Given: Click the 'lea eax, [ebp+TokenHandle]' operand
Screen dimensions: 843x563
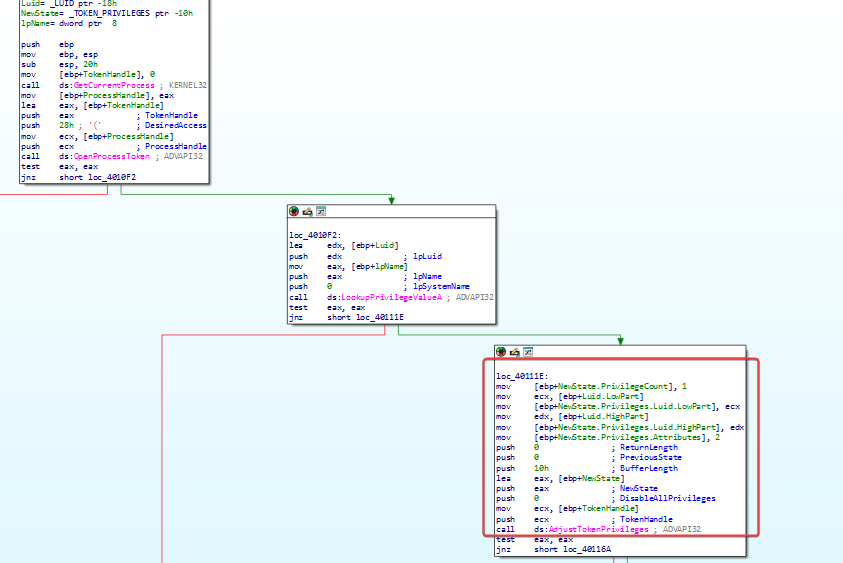Looking at the screenshot, I should (x=111, y=105).
